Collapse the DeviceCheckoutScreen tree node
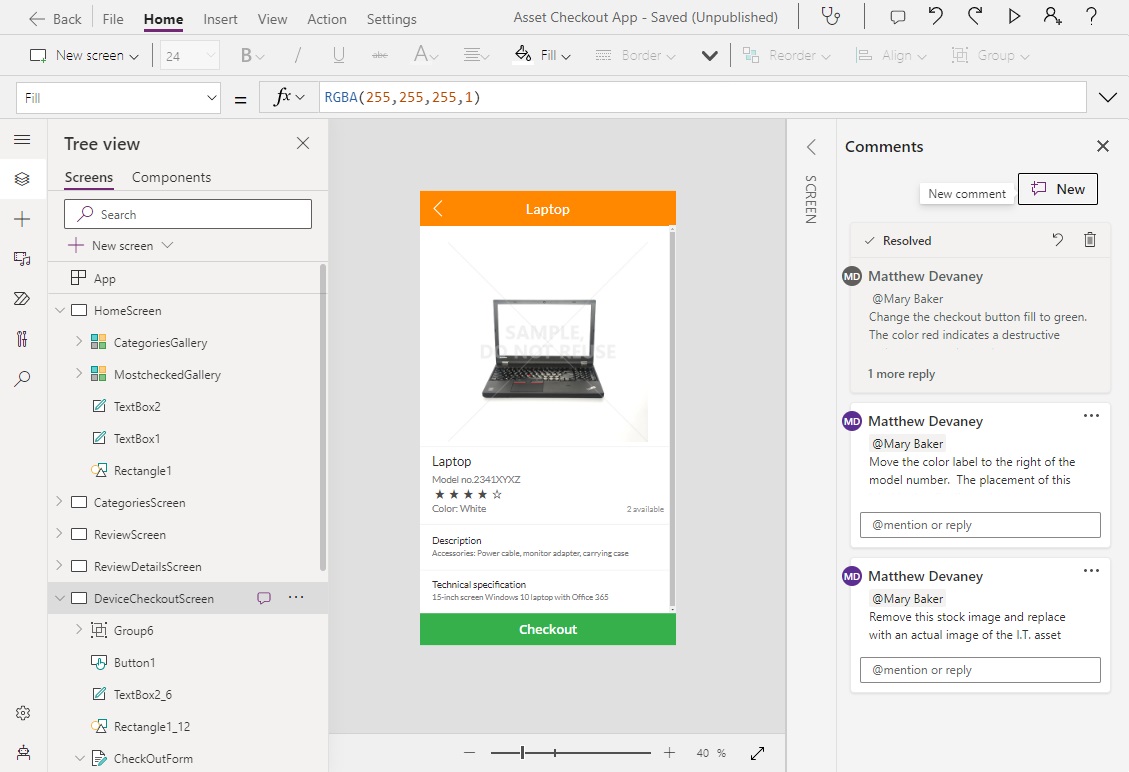This screenshot has height=772, width=1129. (60, 598)
